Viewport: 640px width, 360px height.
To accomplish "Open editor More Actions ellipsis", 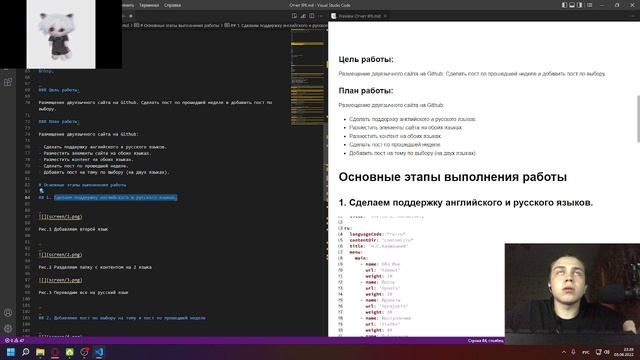I will tap(321, 16).
